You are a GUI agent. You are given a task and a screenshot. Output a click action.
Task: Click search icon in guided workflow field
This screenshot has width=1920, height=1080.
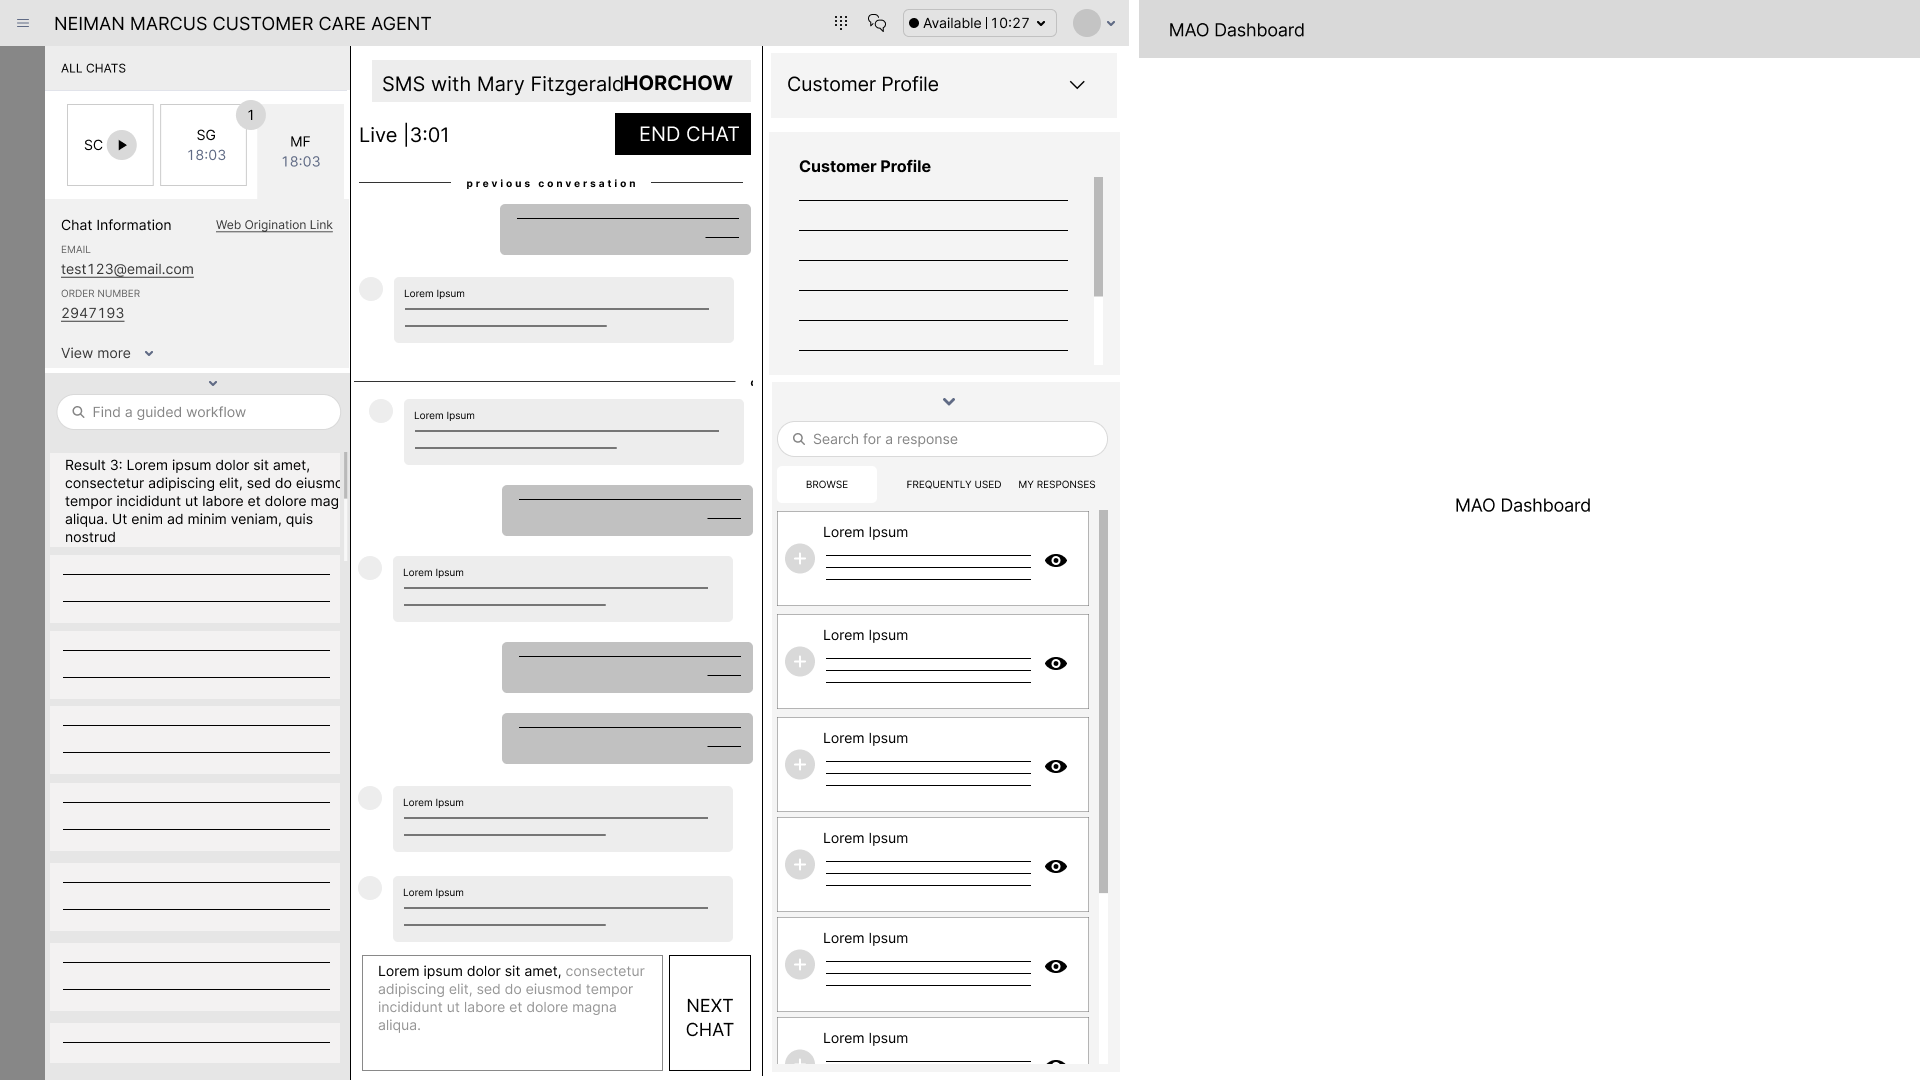click(x=78, y=412)
